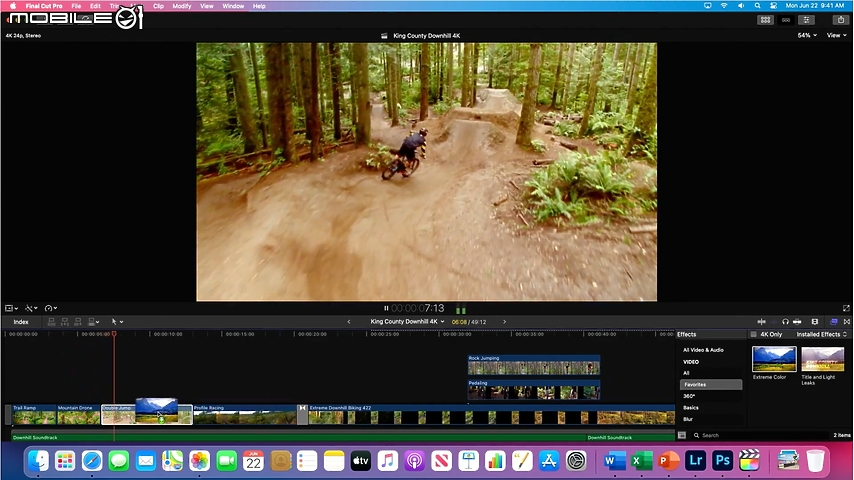Toggle video and audio skimming
The height and width of the screenshot is (480, 854).
tap(761, 322)
